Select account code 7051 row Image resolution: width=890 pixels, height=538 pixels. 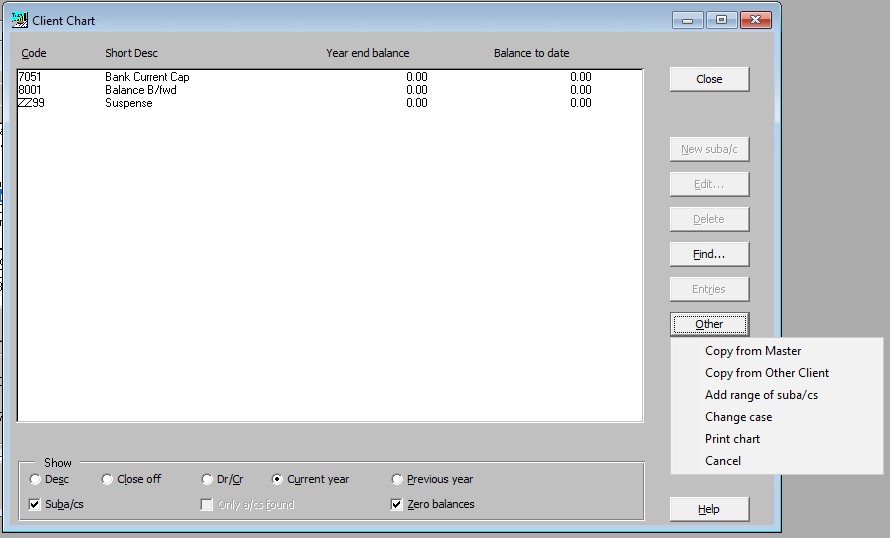tap(330, 77)
